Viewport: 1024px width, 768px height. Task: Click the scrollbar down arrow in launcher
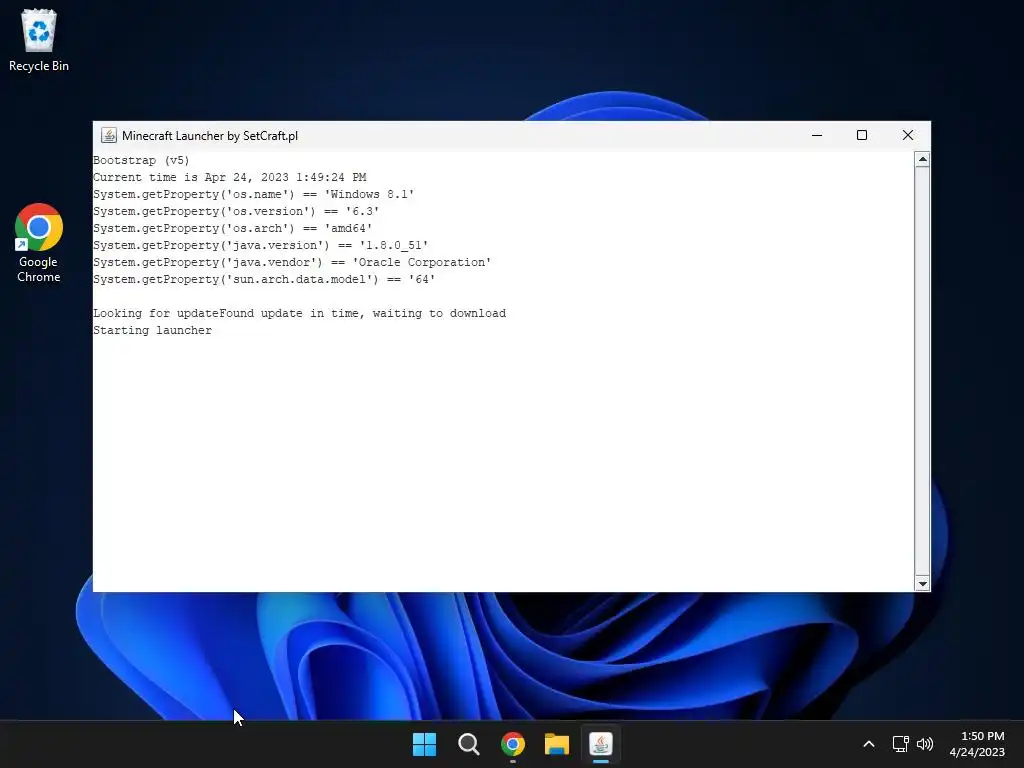[922, 584]
